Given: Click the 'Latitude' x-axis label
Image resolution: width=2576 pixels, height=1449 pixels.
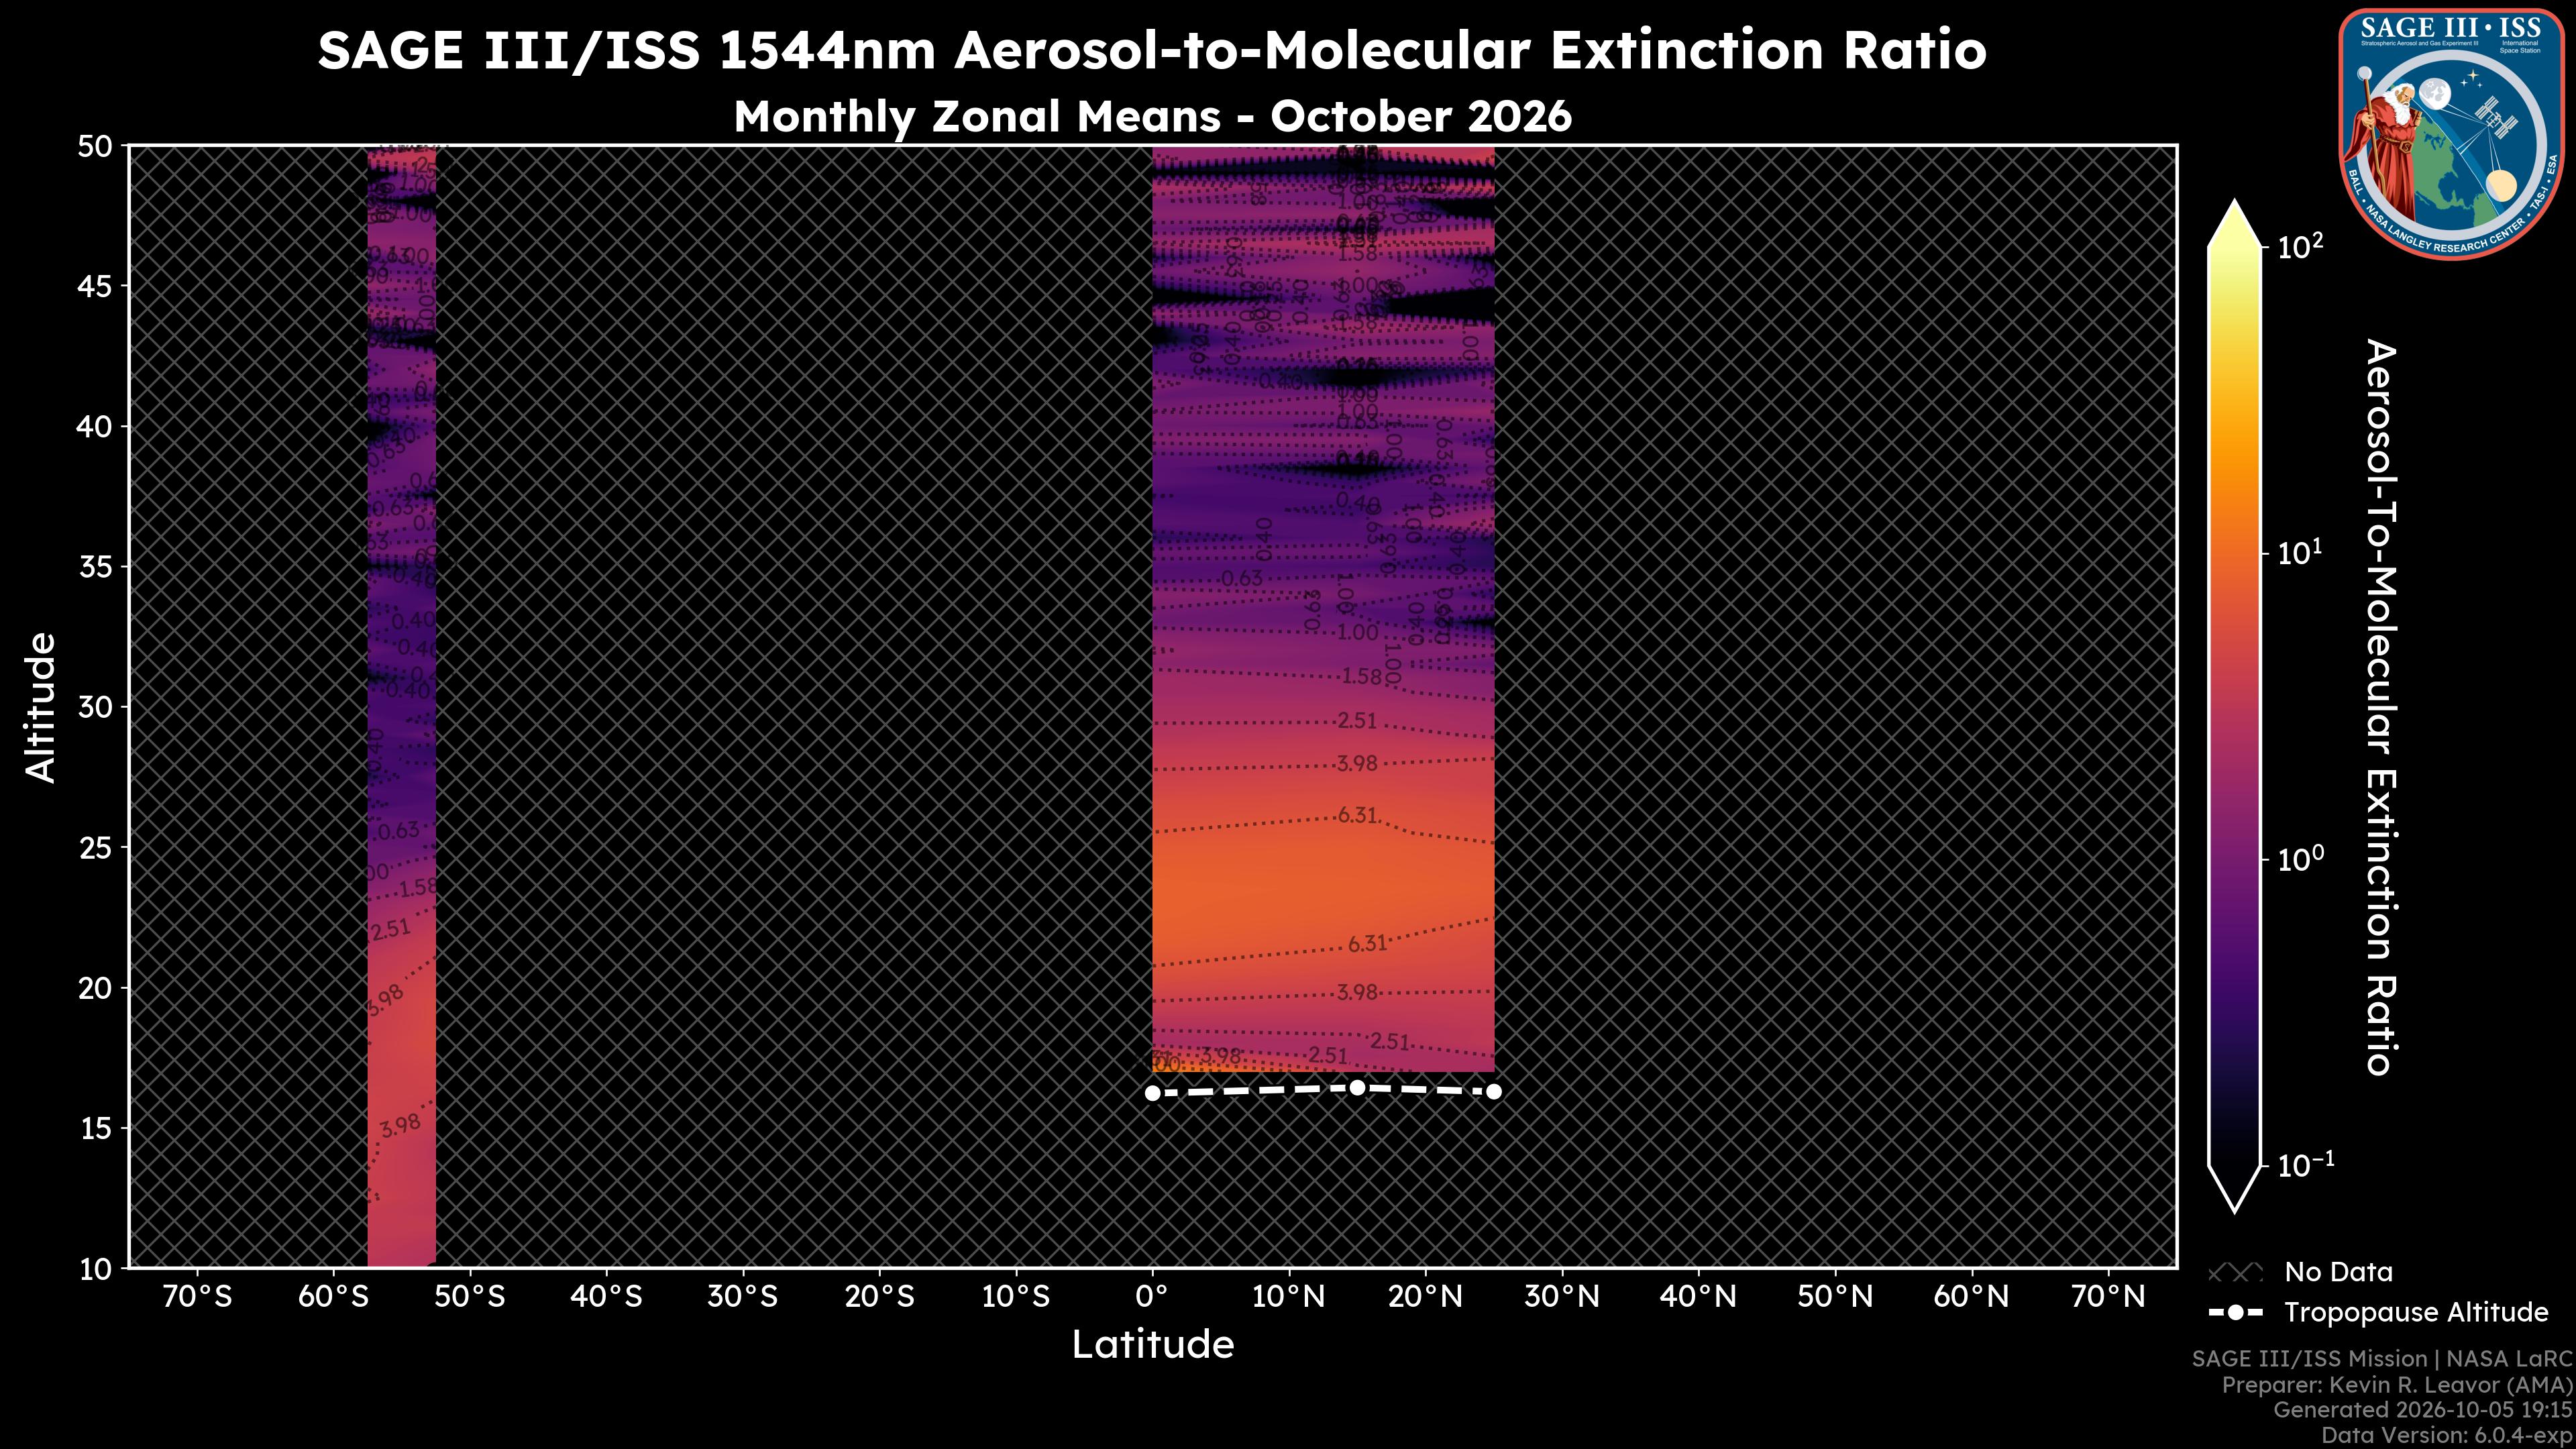Looking at the screenshot, I should (x=1153, y=1344).
